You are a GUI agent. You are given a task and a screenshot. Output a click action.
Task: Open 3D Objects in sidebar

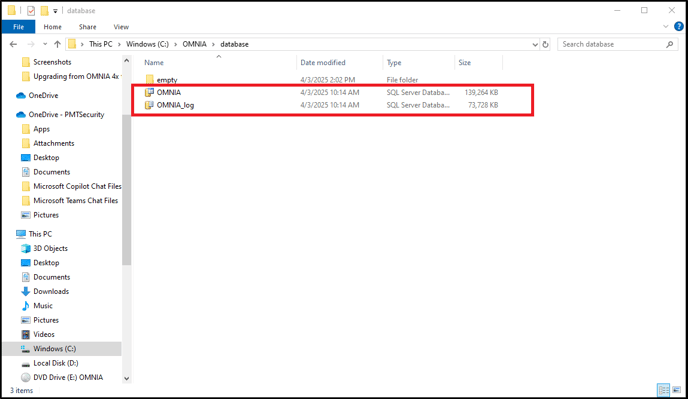50,248
